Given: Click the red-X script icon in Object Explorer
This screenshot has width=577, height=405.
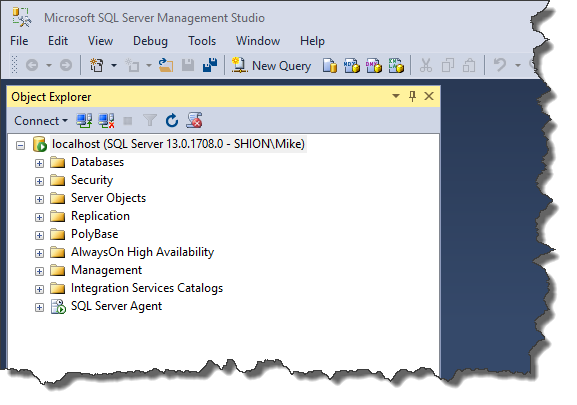Looking at the screenshot, I should 194,120.
